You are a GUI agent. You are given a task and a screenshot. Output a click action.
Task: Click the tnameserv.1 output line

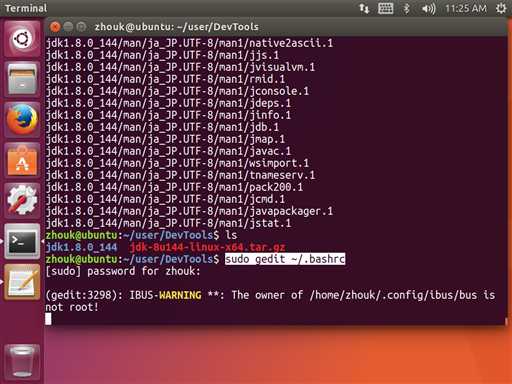click(180, 175)
